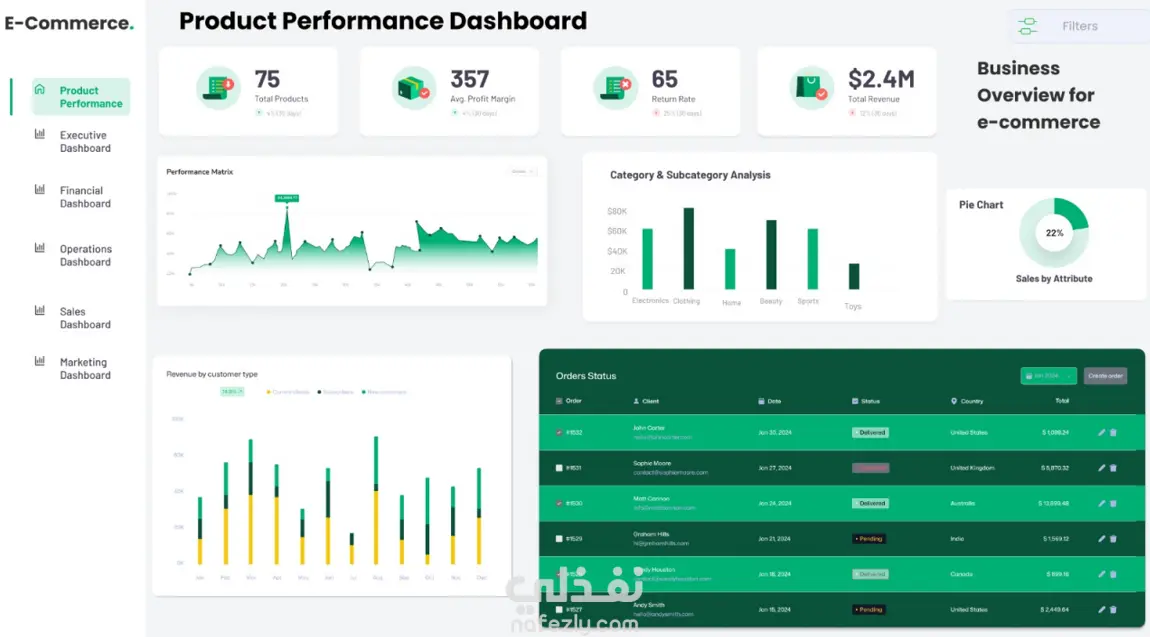Tick the checkbox for order #1529
The width and height of the screenshot is (1150, 637).
[x=559, y=539]
